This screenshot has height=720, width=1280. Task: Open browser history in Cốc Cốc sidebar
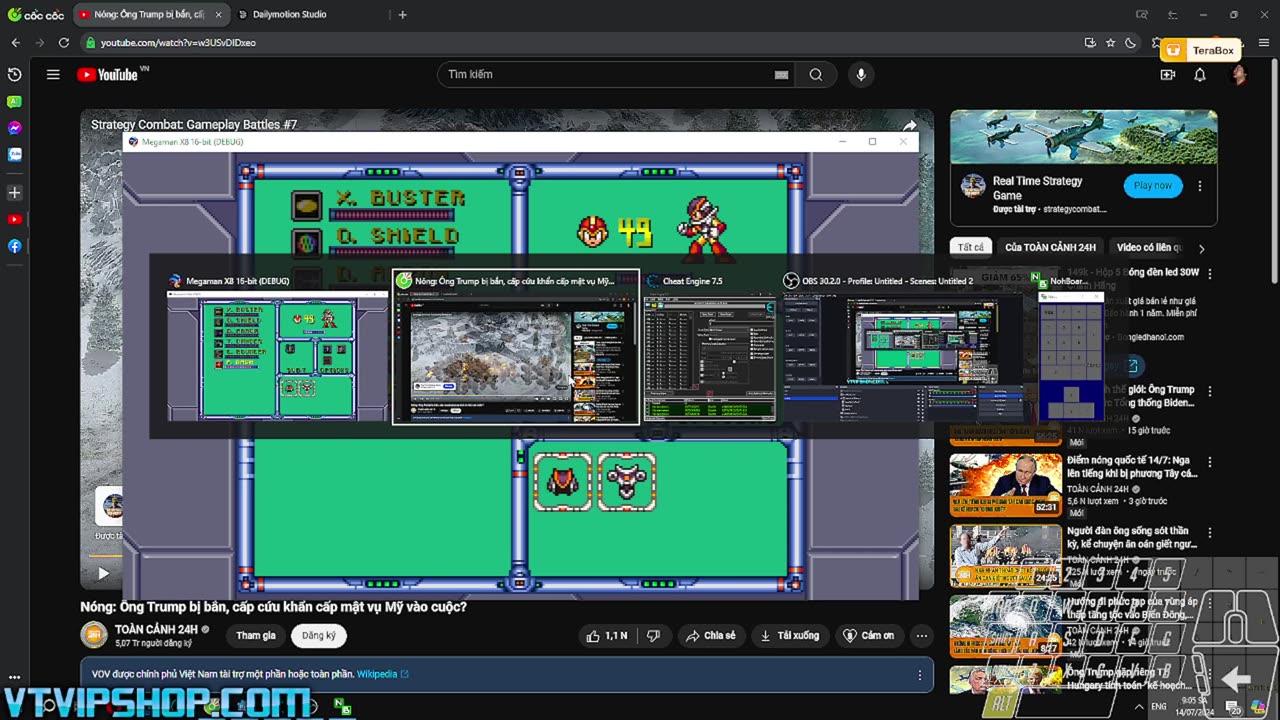point(14,75)
